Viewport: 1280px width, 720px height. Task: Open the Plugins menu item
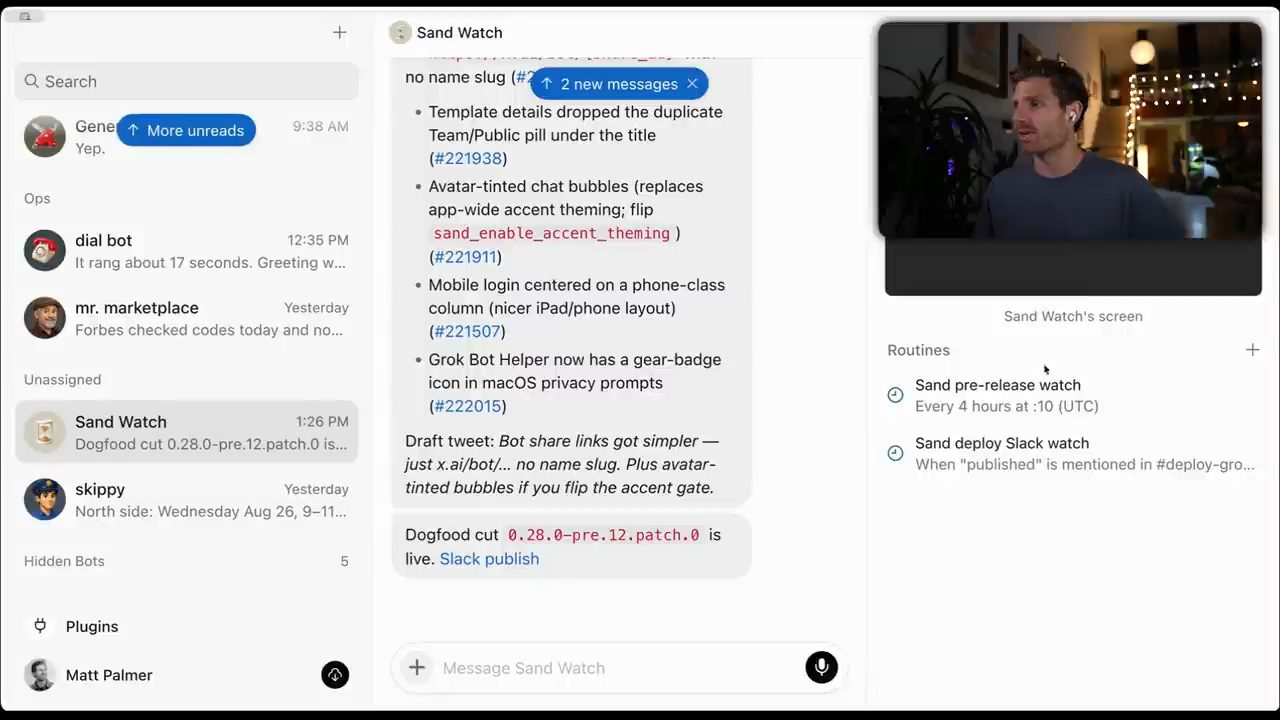pos(186,626)
